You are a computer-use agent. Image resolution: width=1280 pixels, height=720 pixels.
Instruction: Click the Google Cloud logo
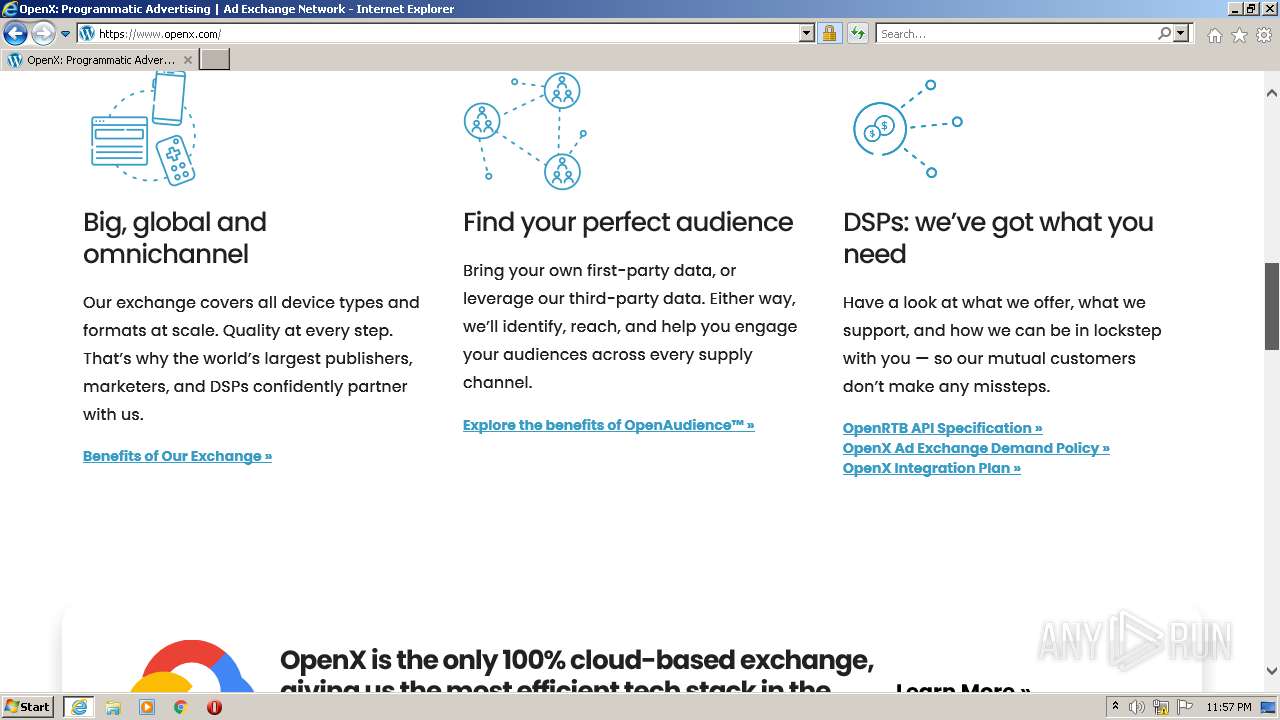[x=193, y=667]
